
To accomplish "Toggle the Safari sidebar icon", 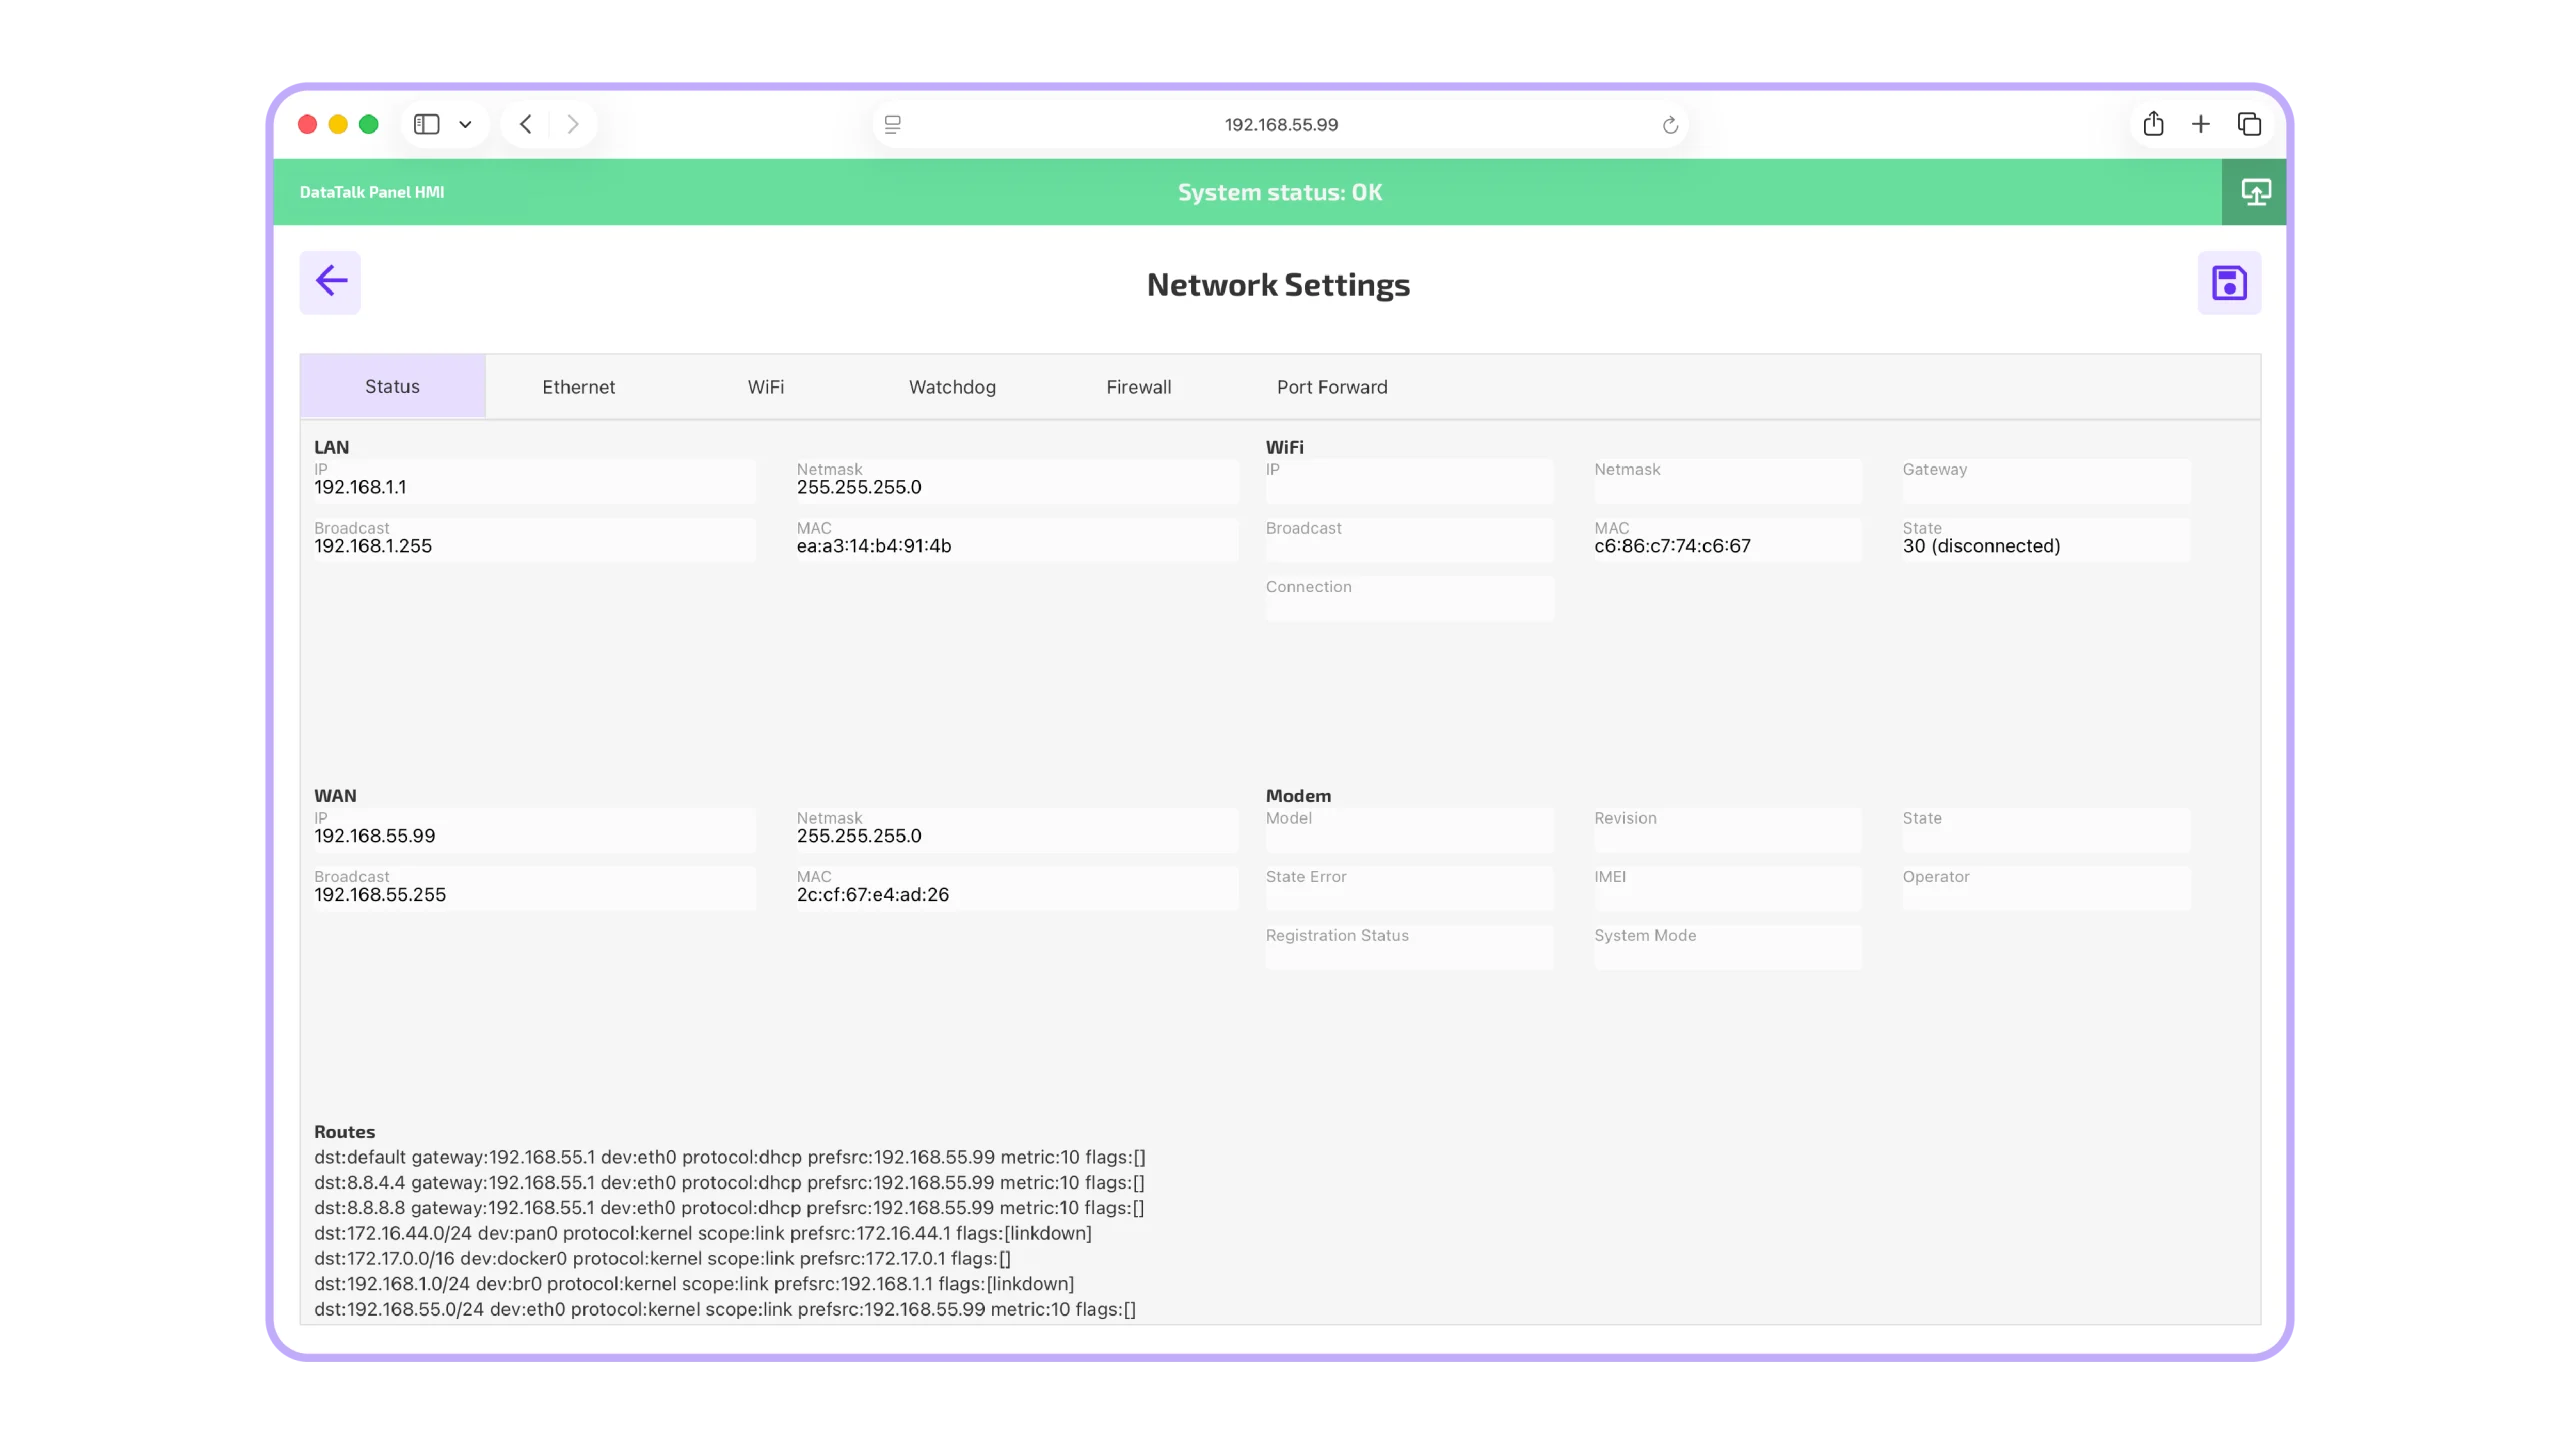I will [427, 124].
